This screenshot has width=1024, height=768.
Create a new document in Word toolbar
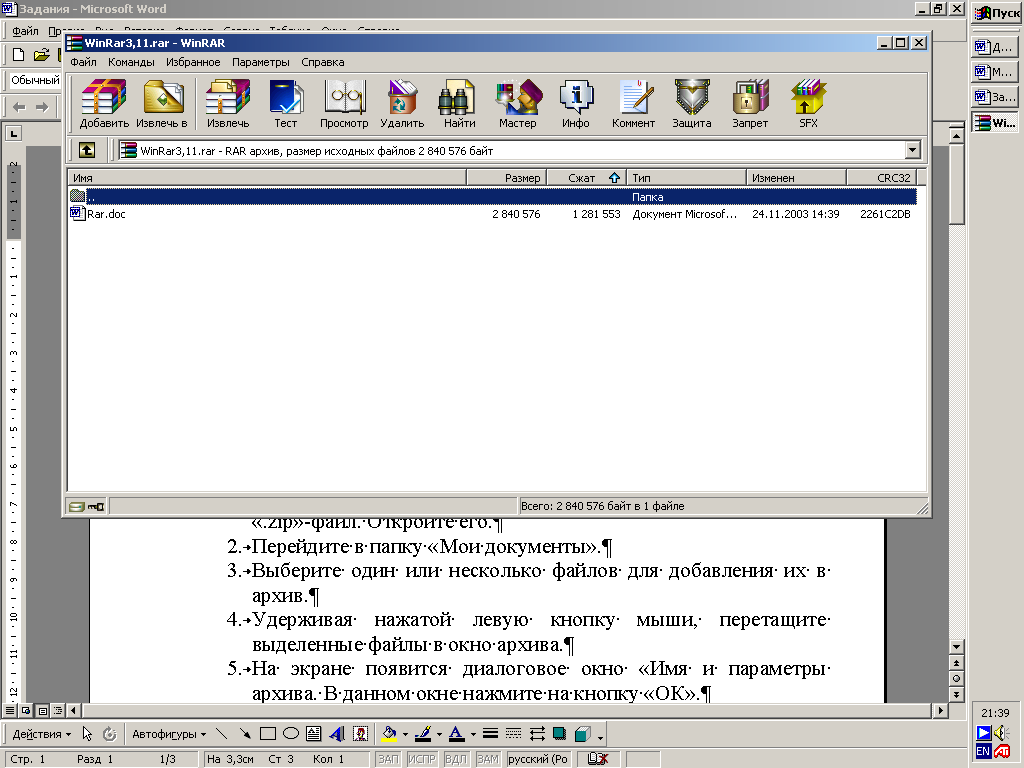point(18,55)
